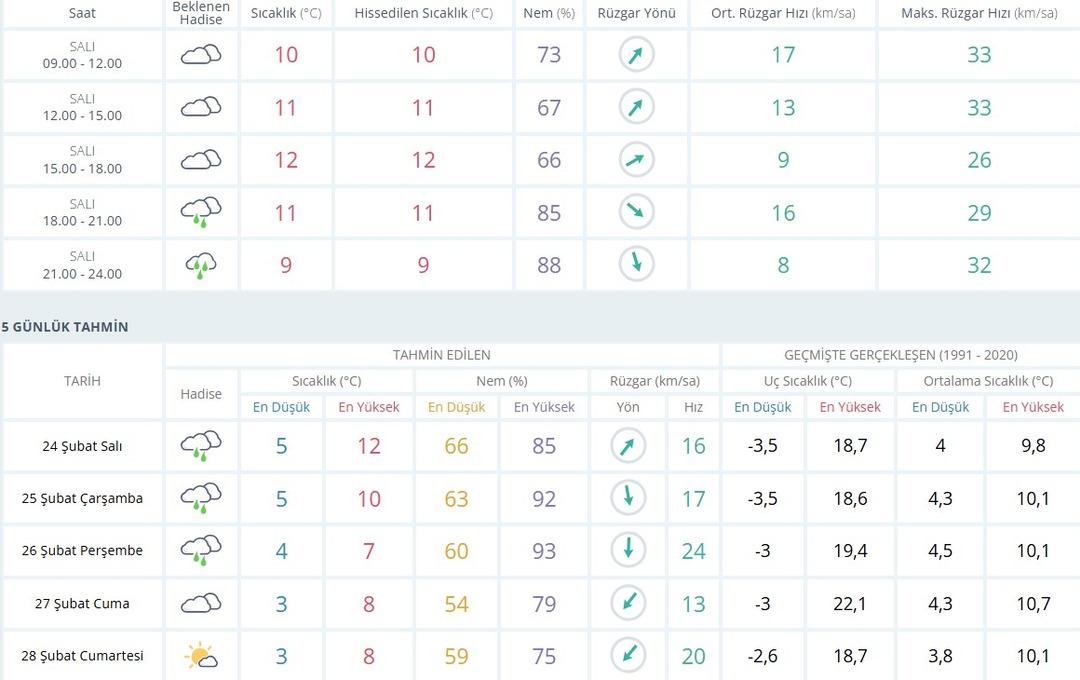Click the rain icon for 21.00 - 24.00
Screen dimensions: 1080x680
tap(201, 265)
